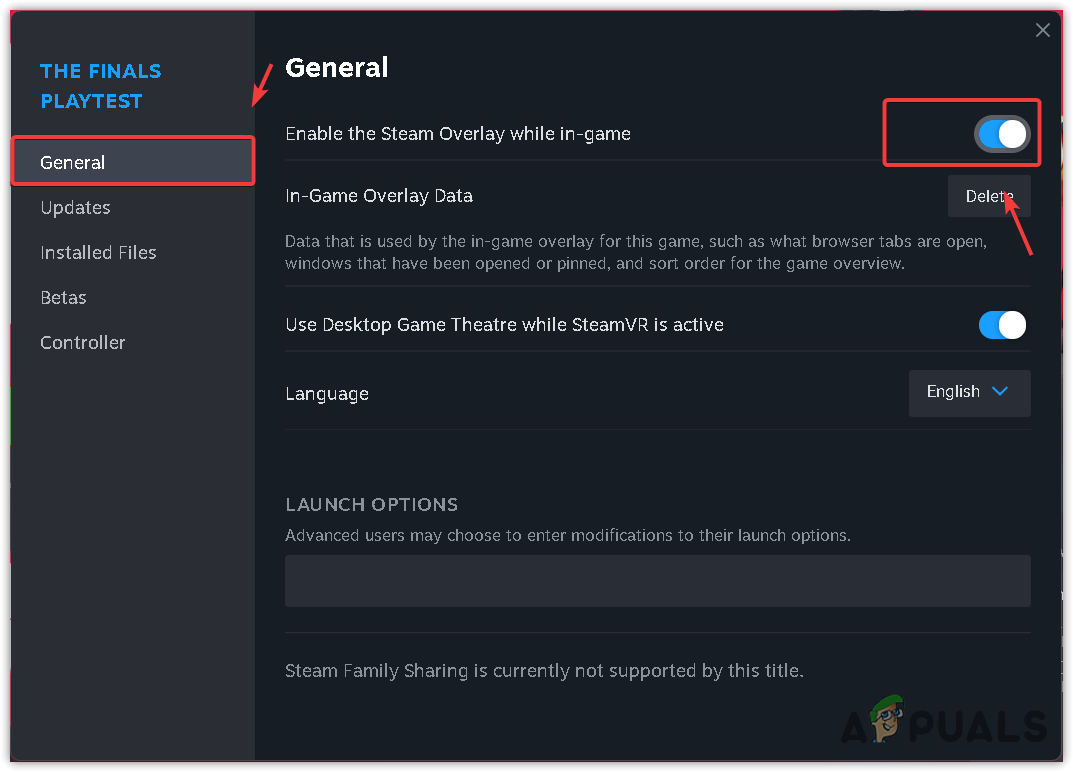Open the Installed Files section
This screenshot has width=1073, height=772.
pos(98,253)
